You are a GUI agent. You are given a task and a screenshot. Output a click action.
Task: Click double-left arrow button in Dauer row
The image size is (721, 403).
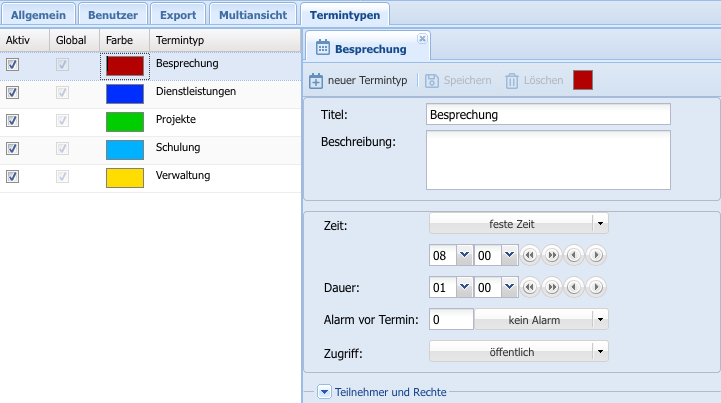coord(530,287)
